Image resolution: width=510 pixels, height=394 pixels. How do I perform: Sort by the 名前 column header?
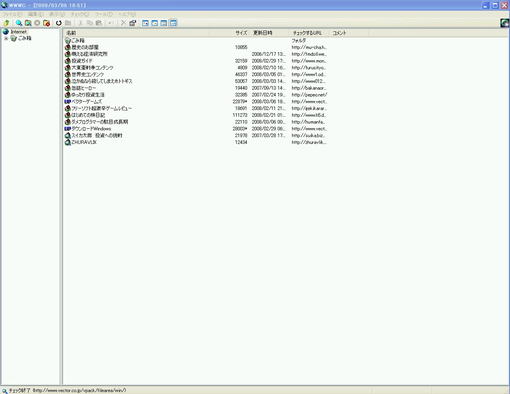[137, 33]
